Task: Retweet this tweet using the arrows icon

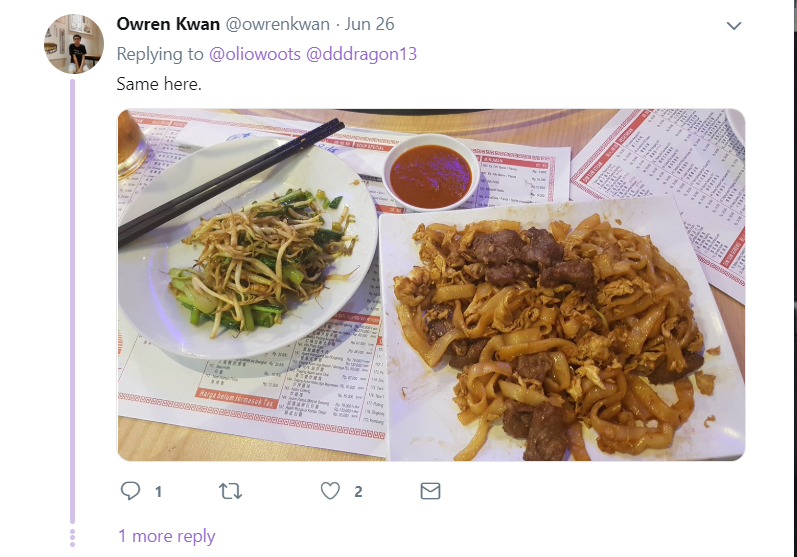Action: pos(230,491)
